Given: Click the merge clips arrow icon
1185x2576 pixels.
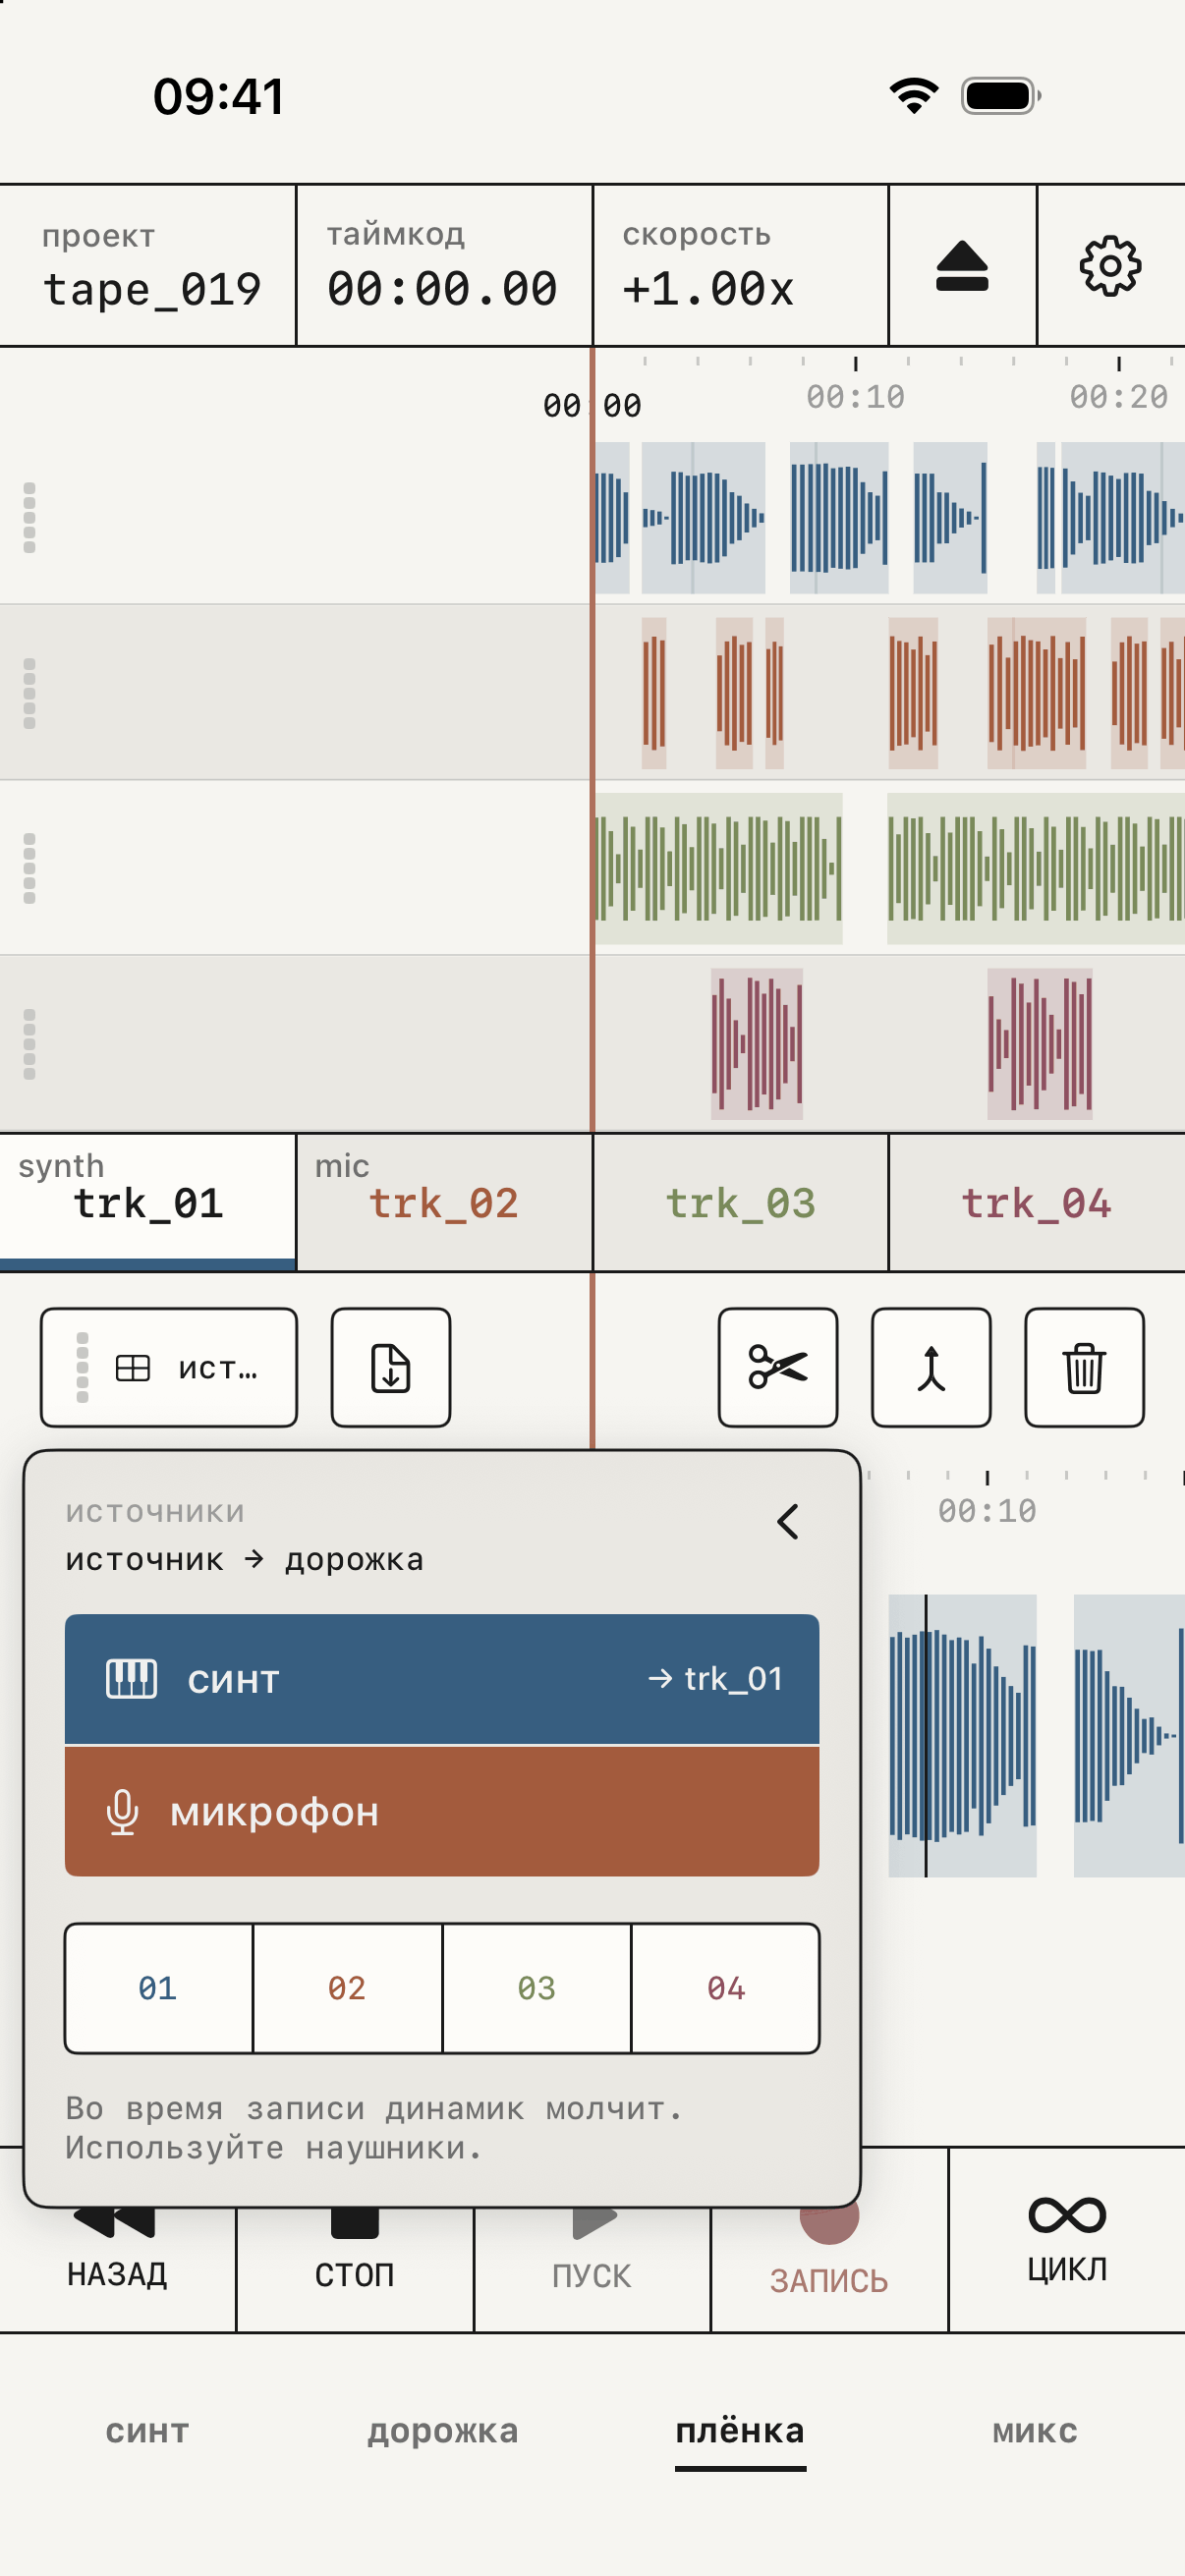Looking at the screenshot, I should click(931, 1367).
